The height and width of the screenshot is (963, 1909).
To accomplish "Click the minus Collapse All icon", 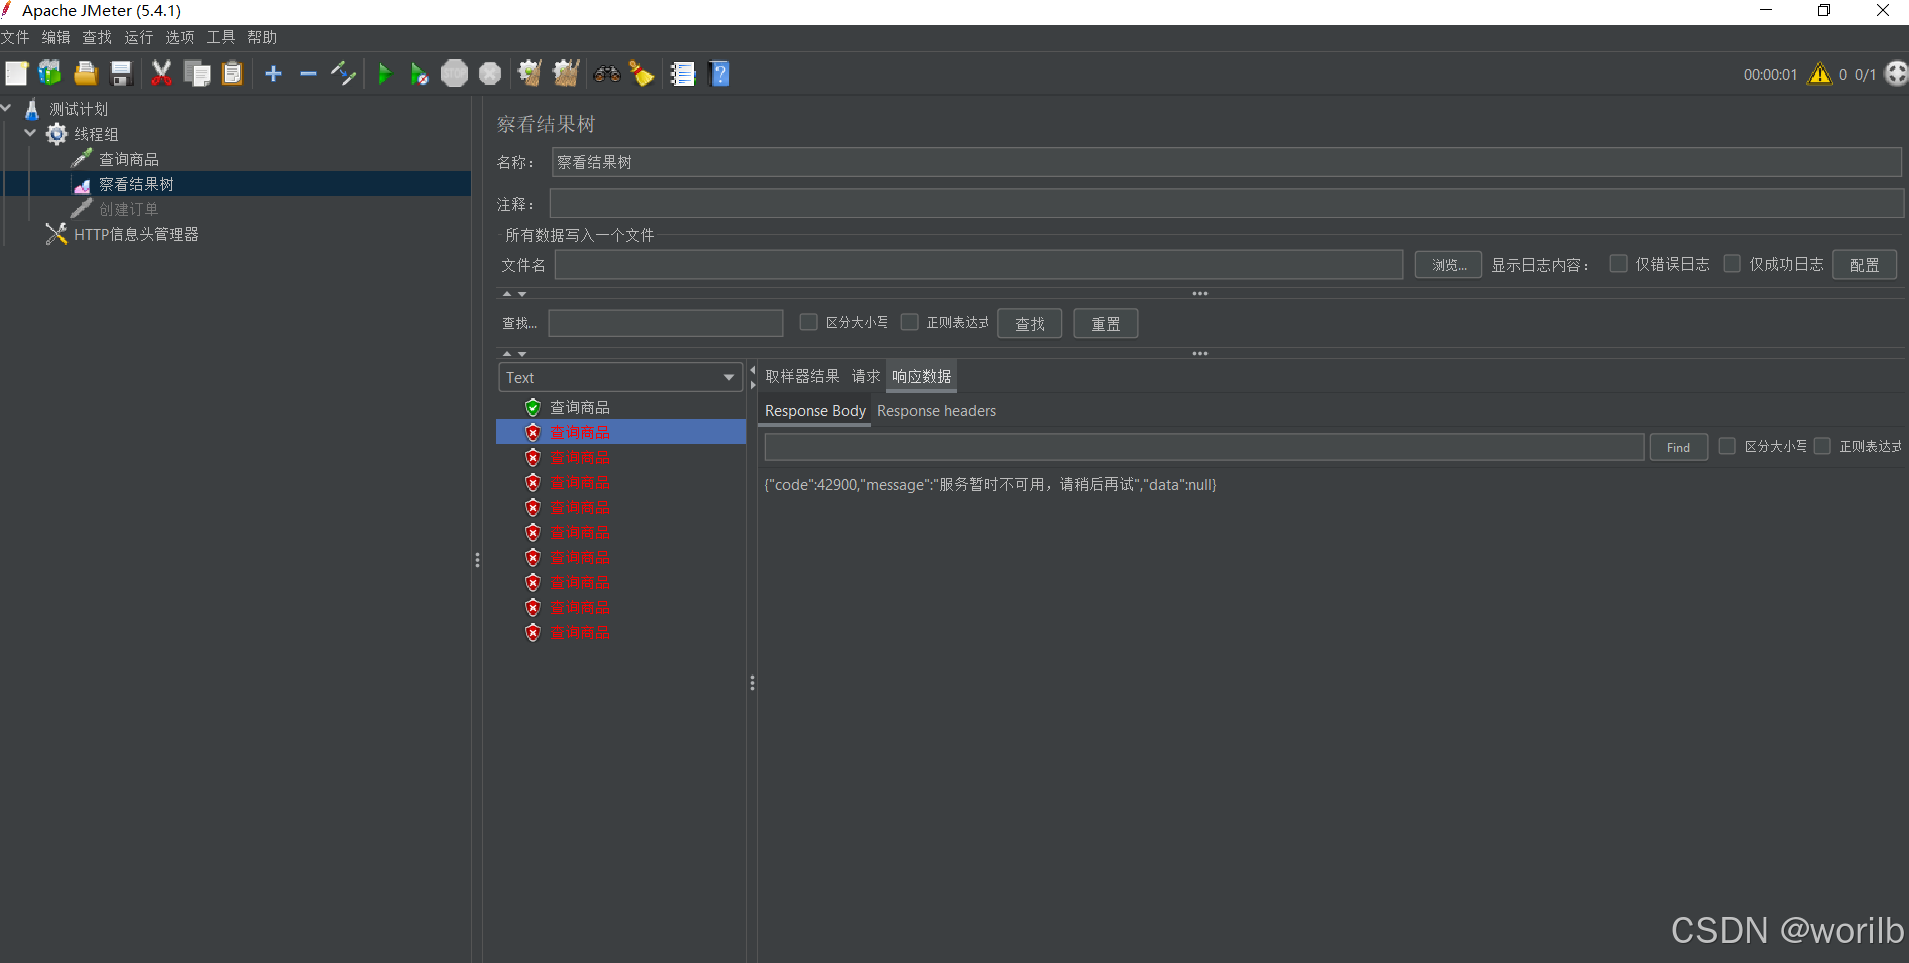I will coord(308,74).
